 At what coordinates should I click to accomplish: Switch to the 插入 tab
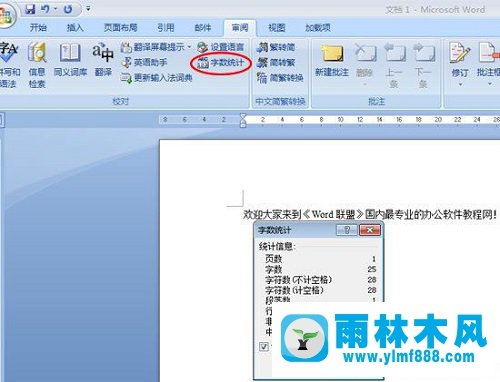[75, 28]
